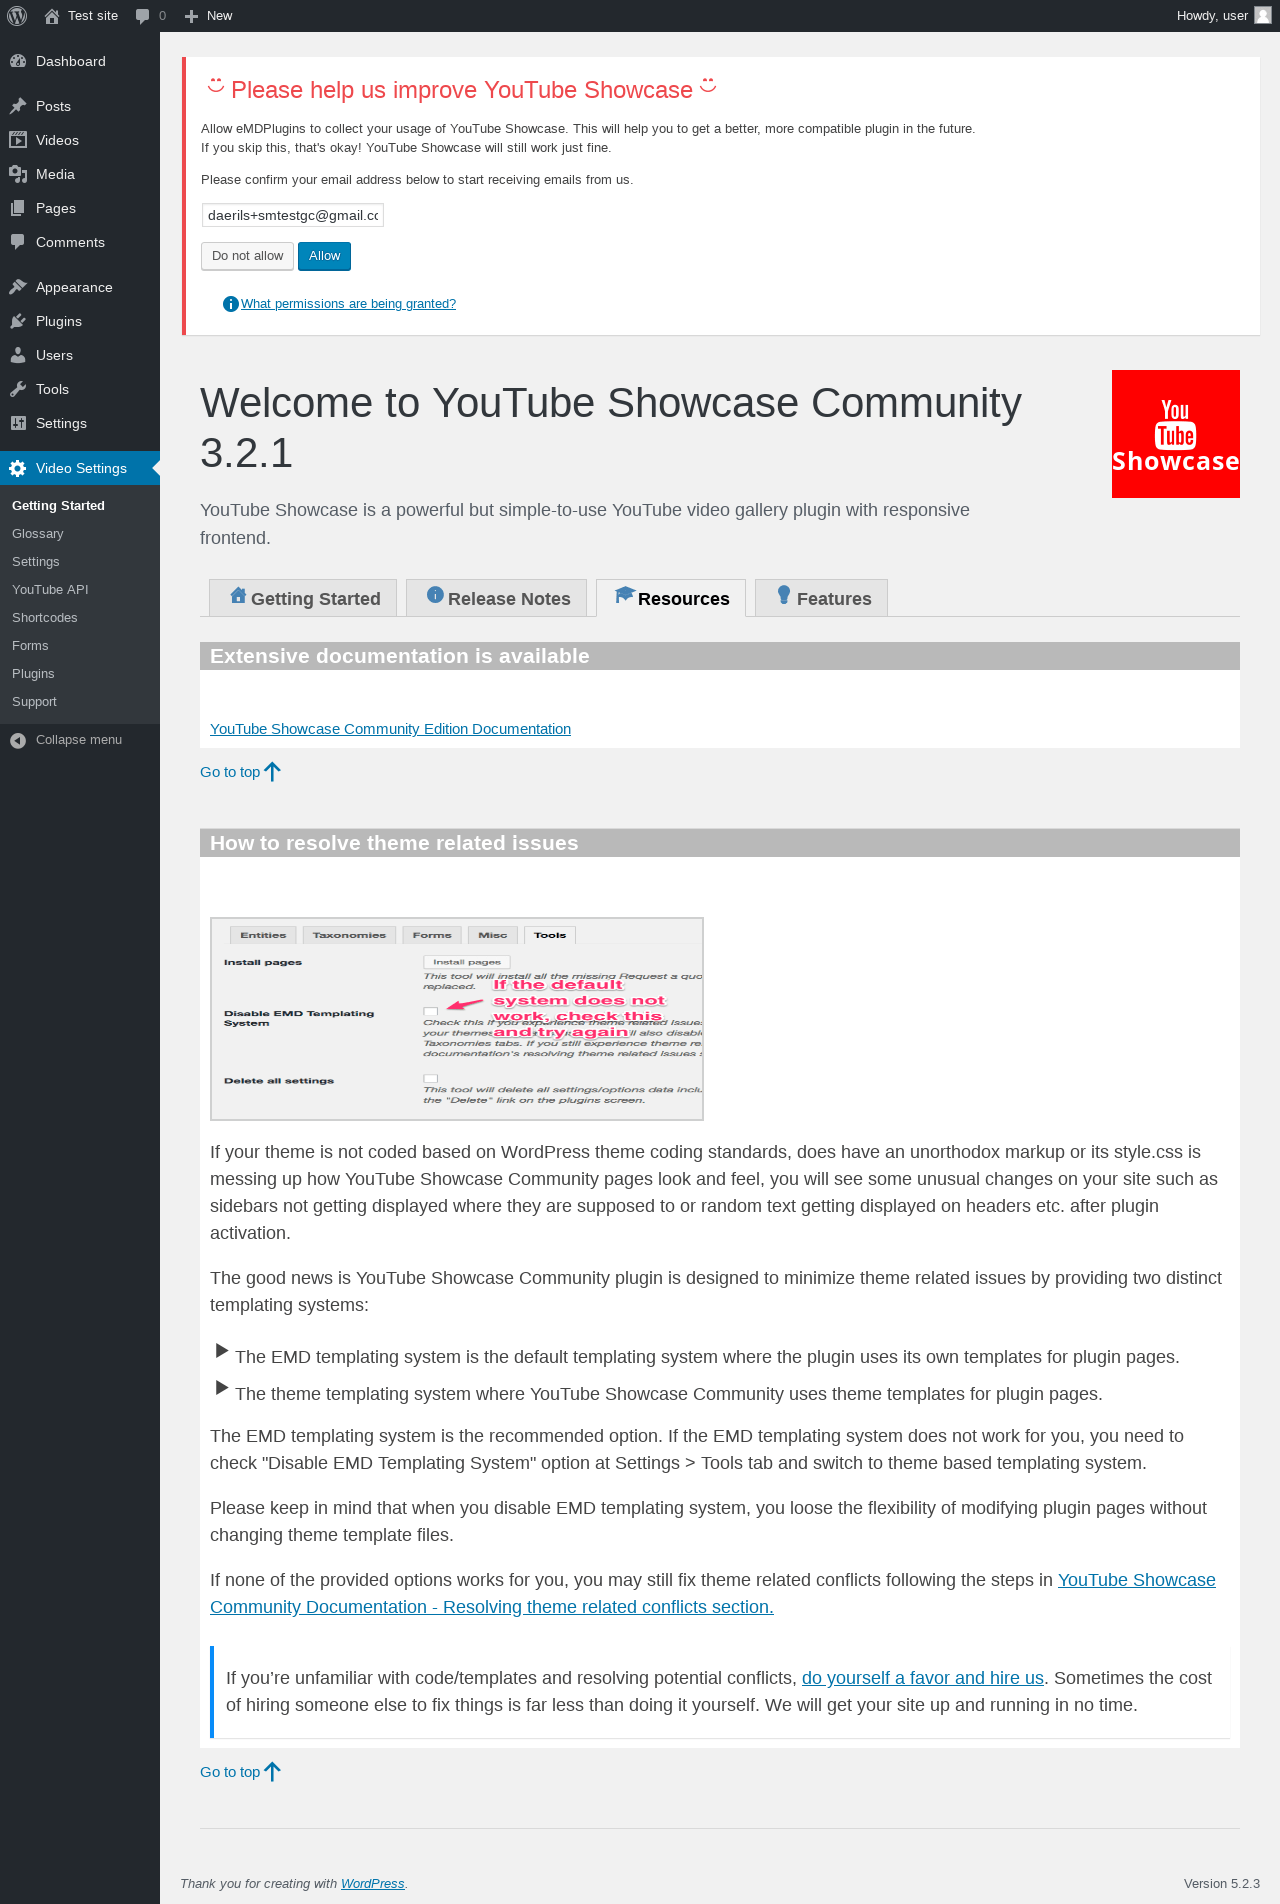Open the comments bubble icon in admin bar

143,16
